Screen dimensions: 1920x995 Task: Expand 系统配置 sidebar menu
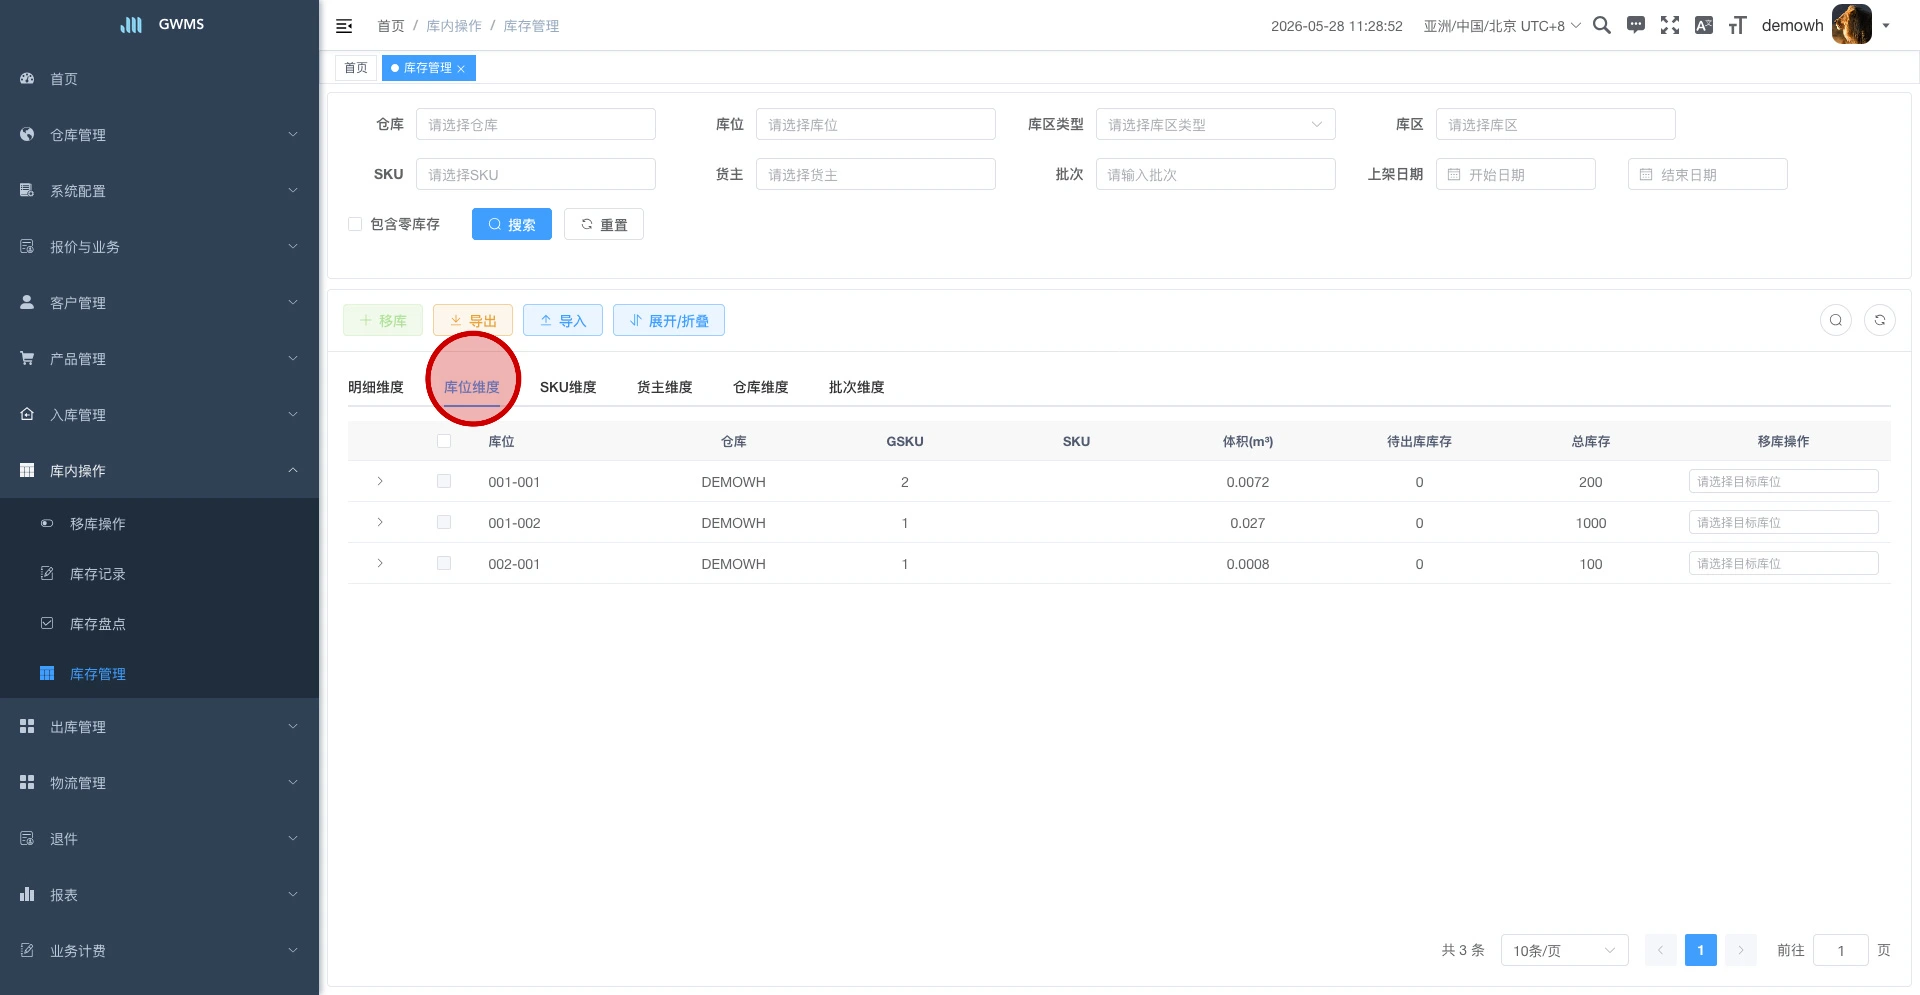(160, 191)
